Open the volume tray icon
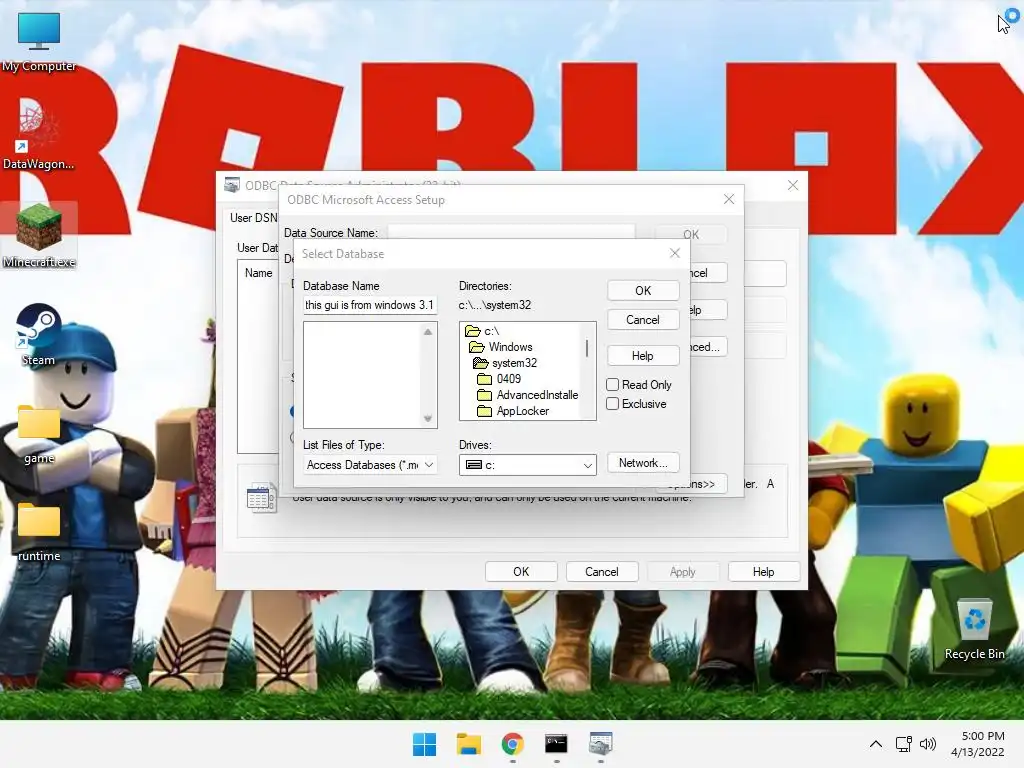 (927, 744)
